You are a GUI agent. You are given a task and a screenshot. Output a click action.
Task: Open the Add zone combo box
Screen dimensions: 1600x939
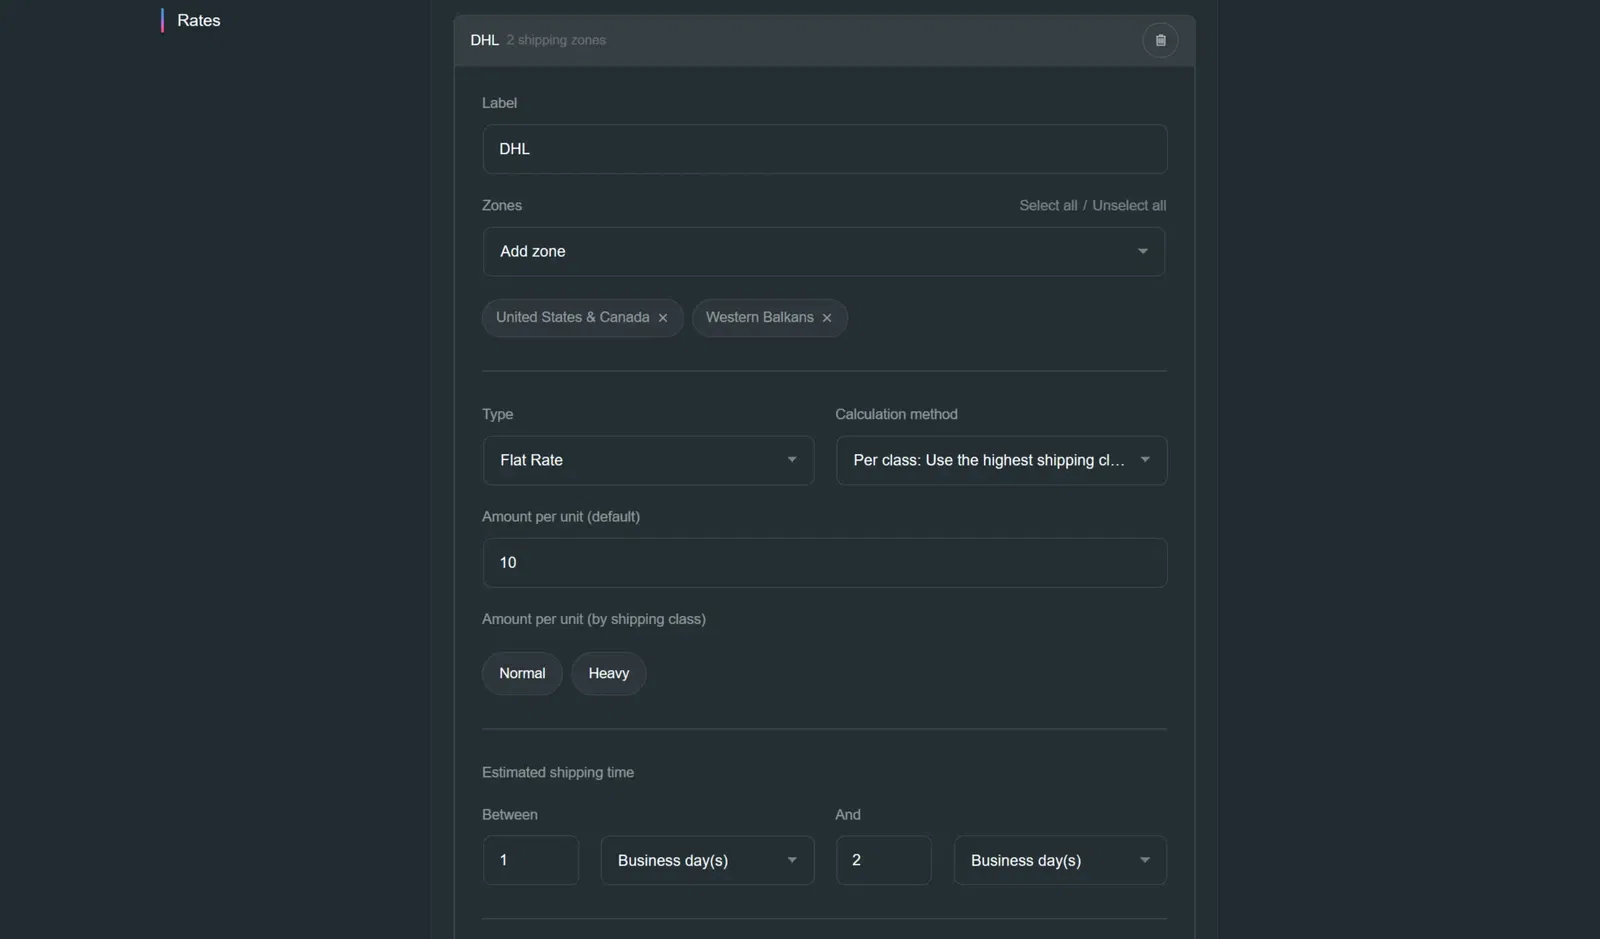click(x=824, y=252)
